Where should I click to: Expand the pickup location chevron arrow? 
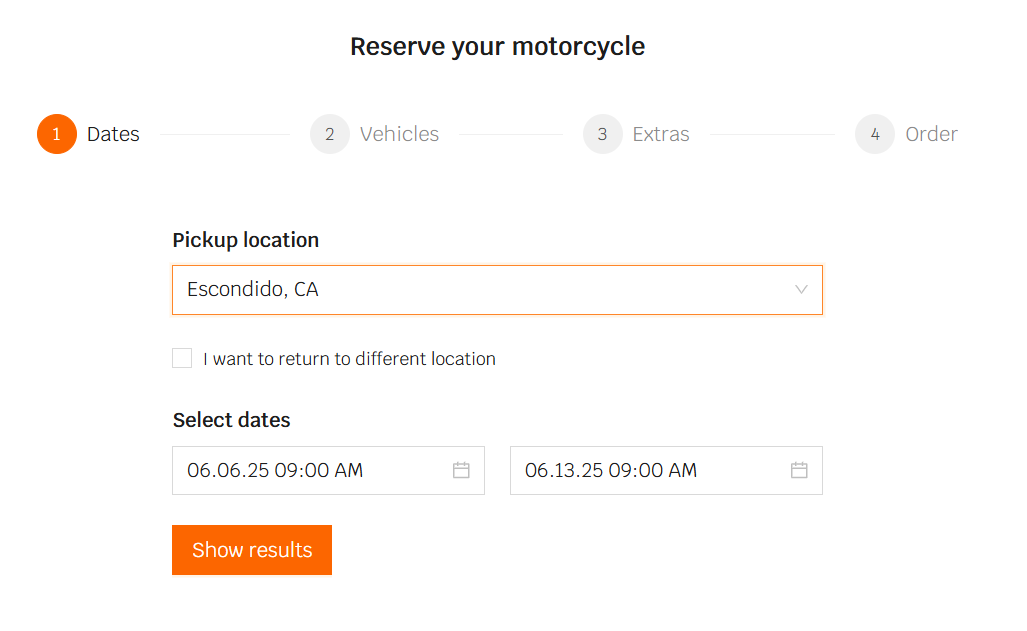click(x=801, y=290)
